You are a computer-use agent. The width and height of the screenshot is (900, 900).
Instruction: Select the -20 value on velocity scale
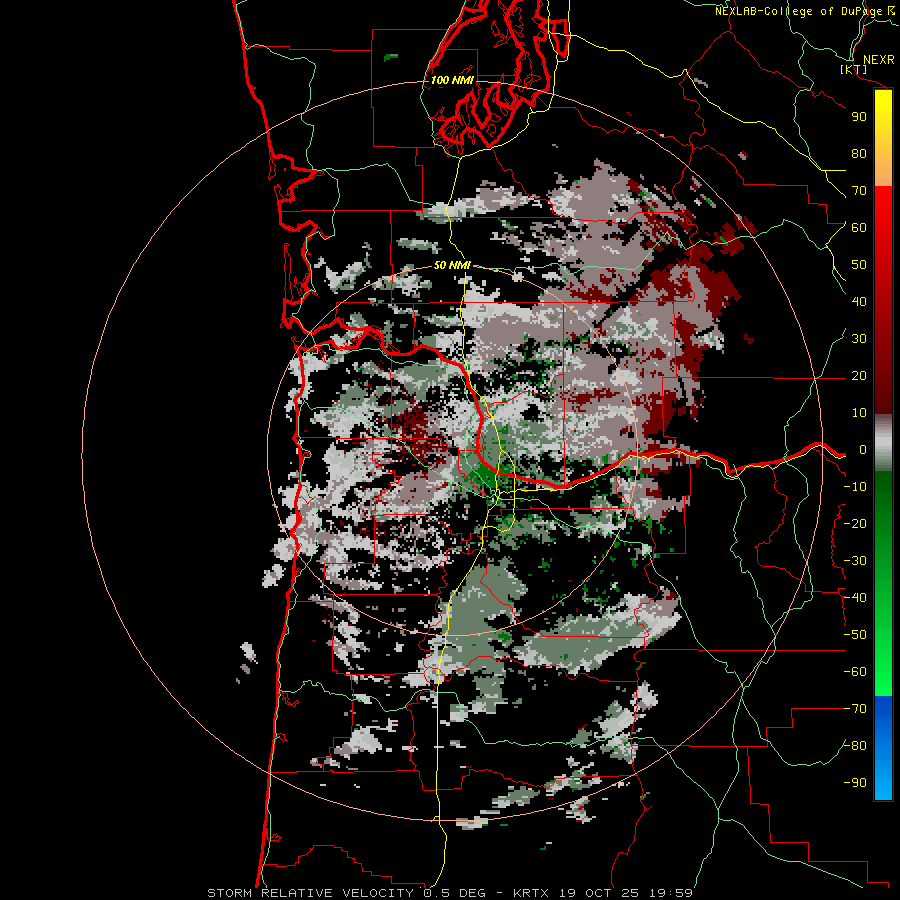(855, 524)
